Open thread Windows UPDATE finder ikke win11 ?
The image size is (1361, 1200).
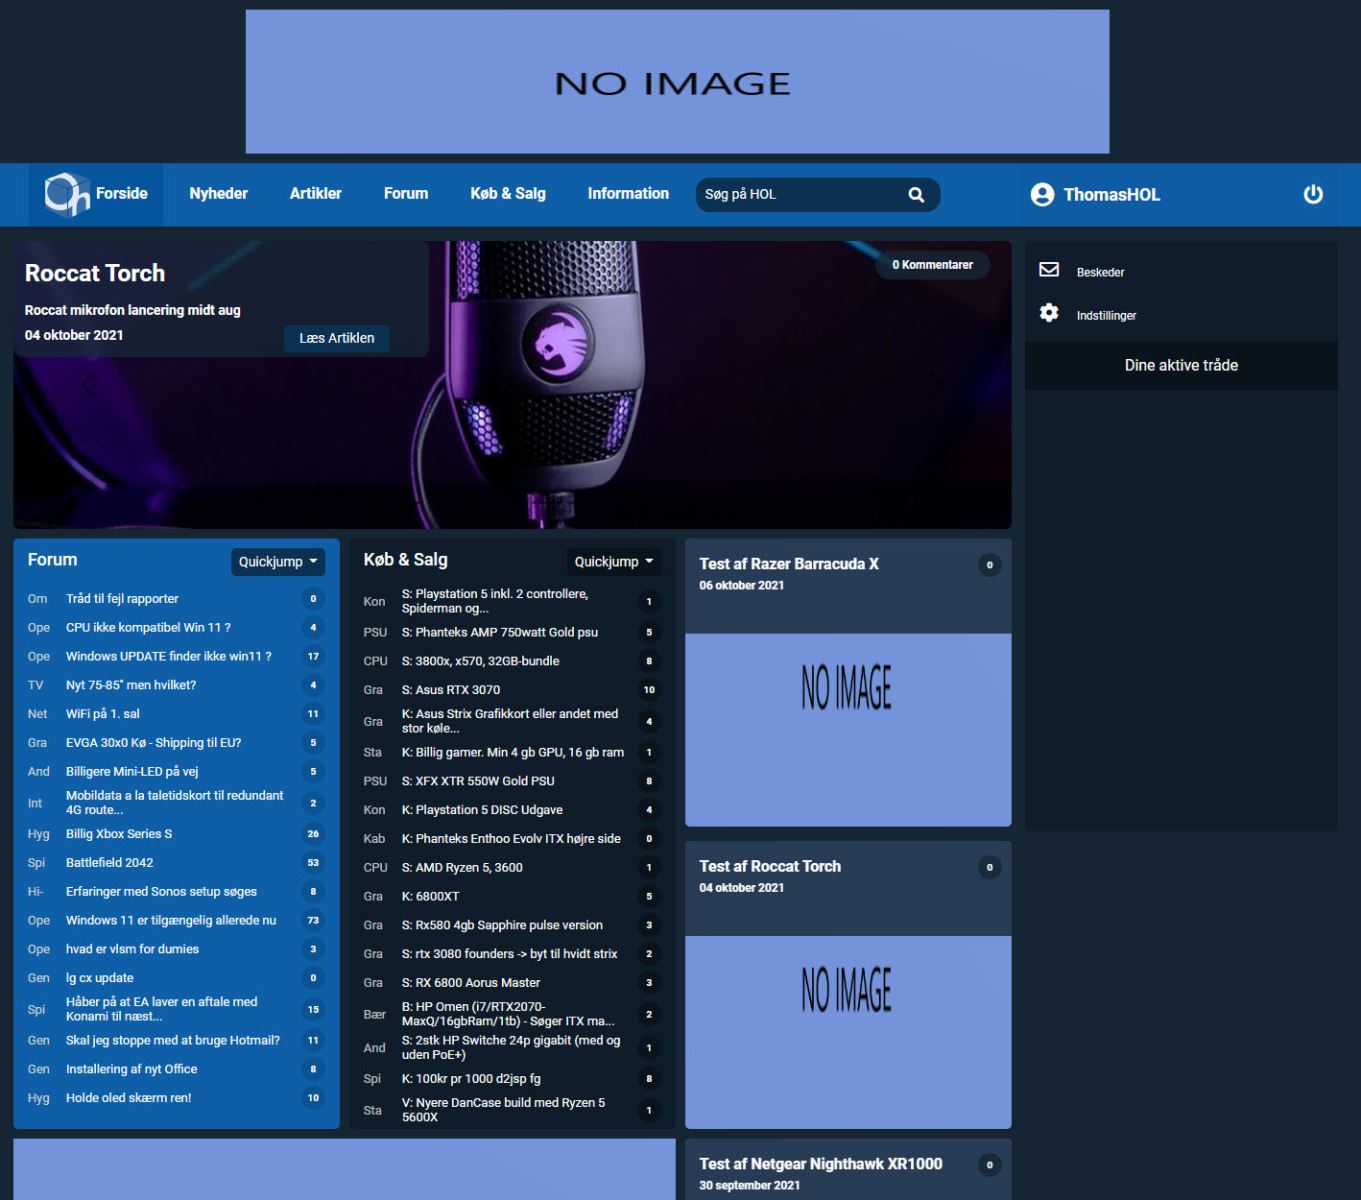point(169,657)
